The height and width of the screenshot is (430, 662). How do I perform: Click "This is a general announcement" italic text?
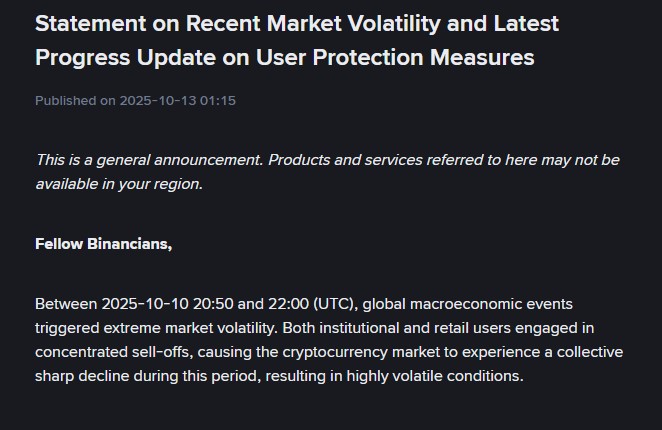click(148, 160)
